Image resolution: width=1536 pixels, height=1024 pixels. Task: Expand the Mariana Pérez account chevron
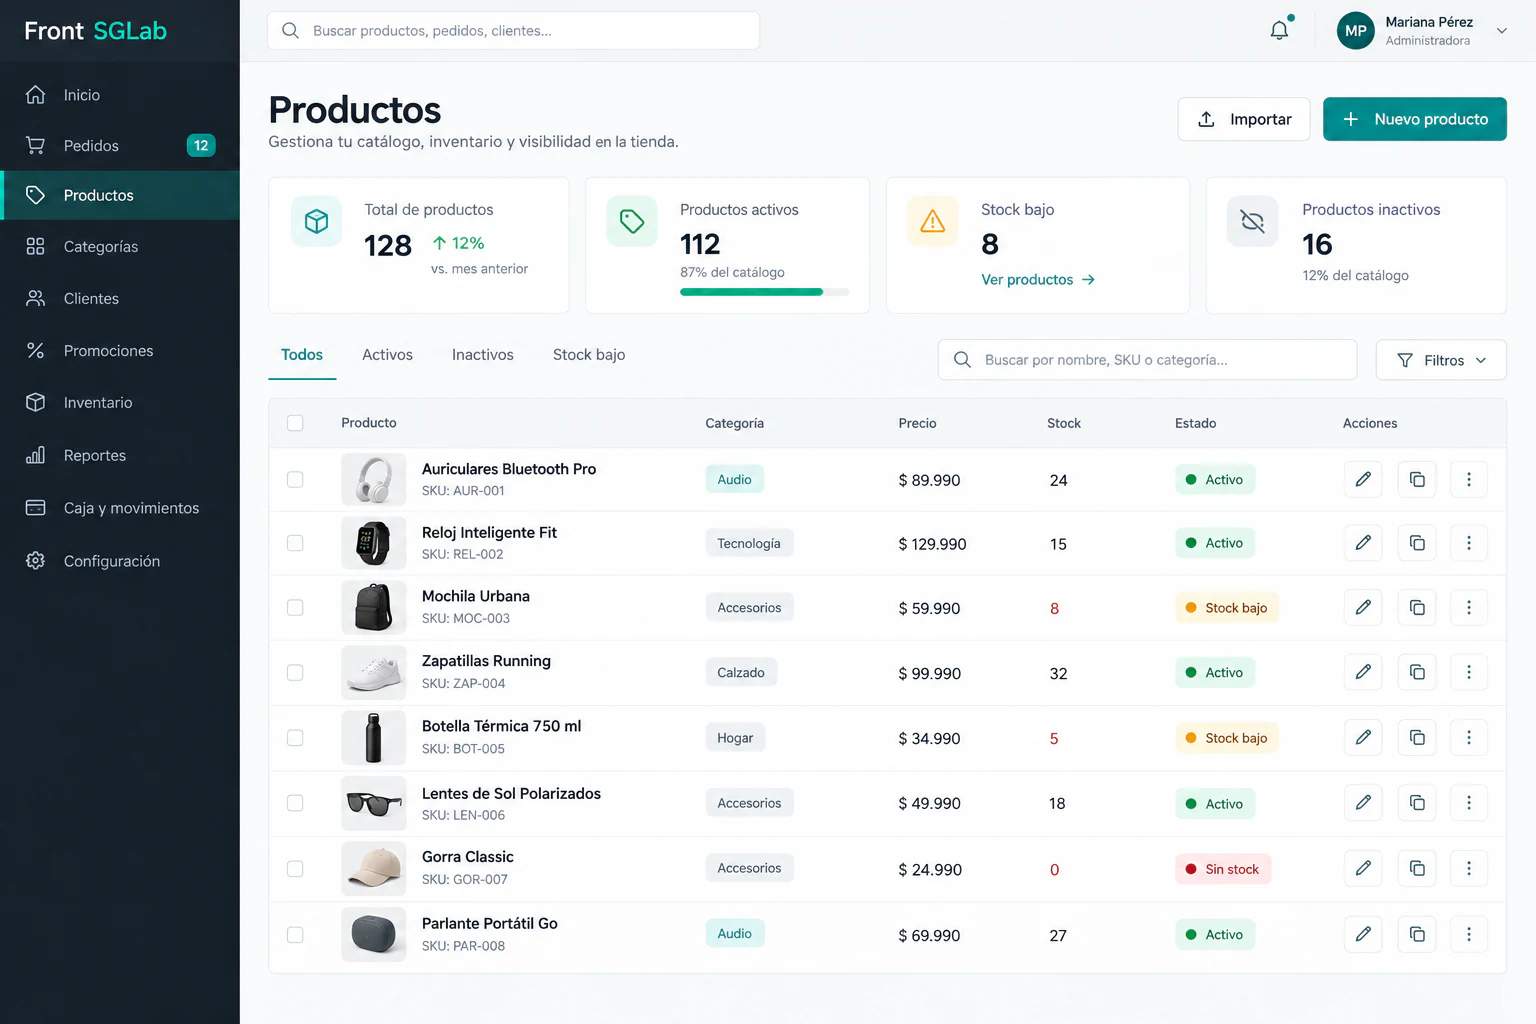[x=1502, y=31]
